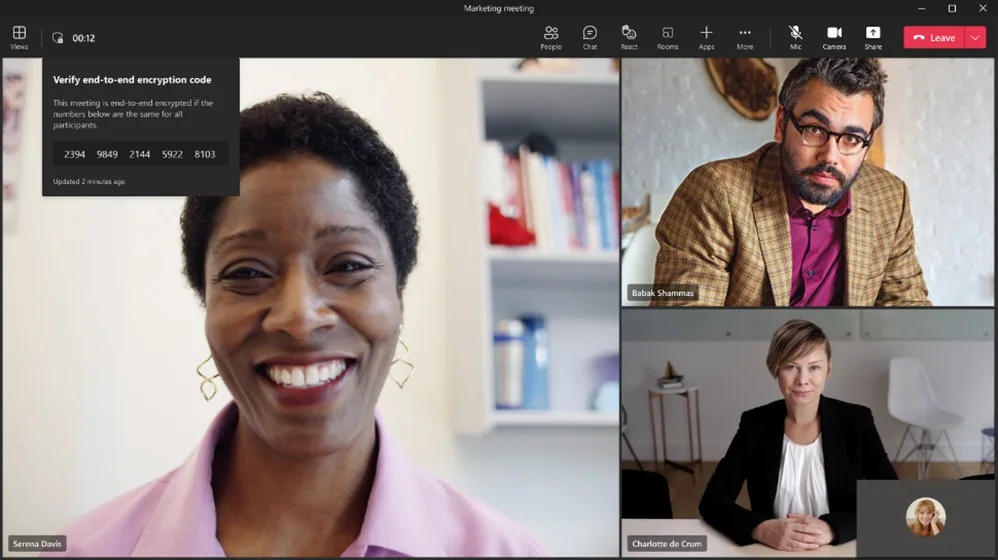Open the More actions menu
The height and width of the screenshot is (560, 998).
point(745,37)
